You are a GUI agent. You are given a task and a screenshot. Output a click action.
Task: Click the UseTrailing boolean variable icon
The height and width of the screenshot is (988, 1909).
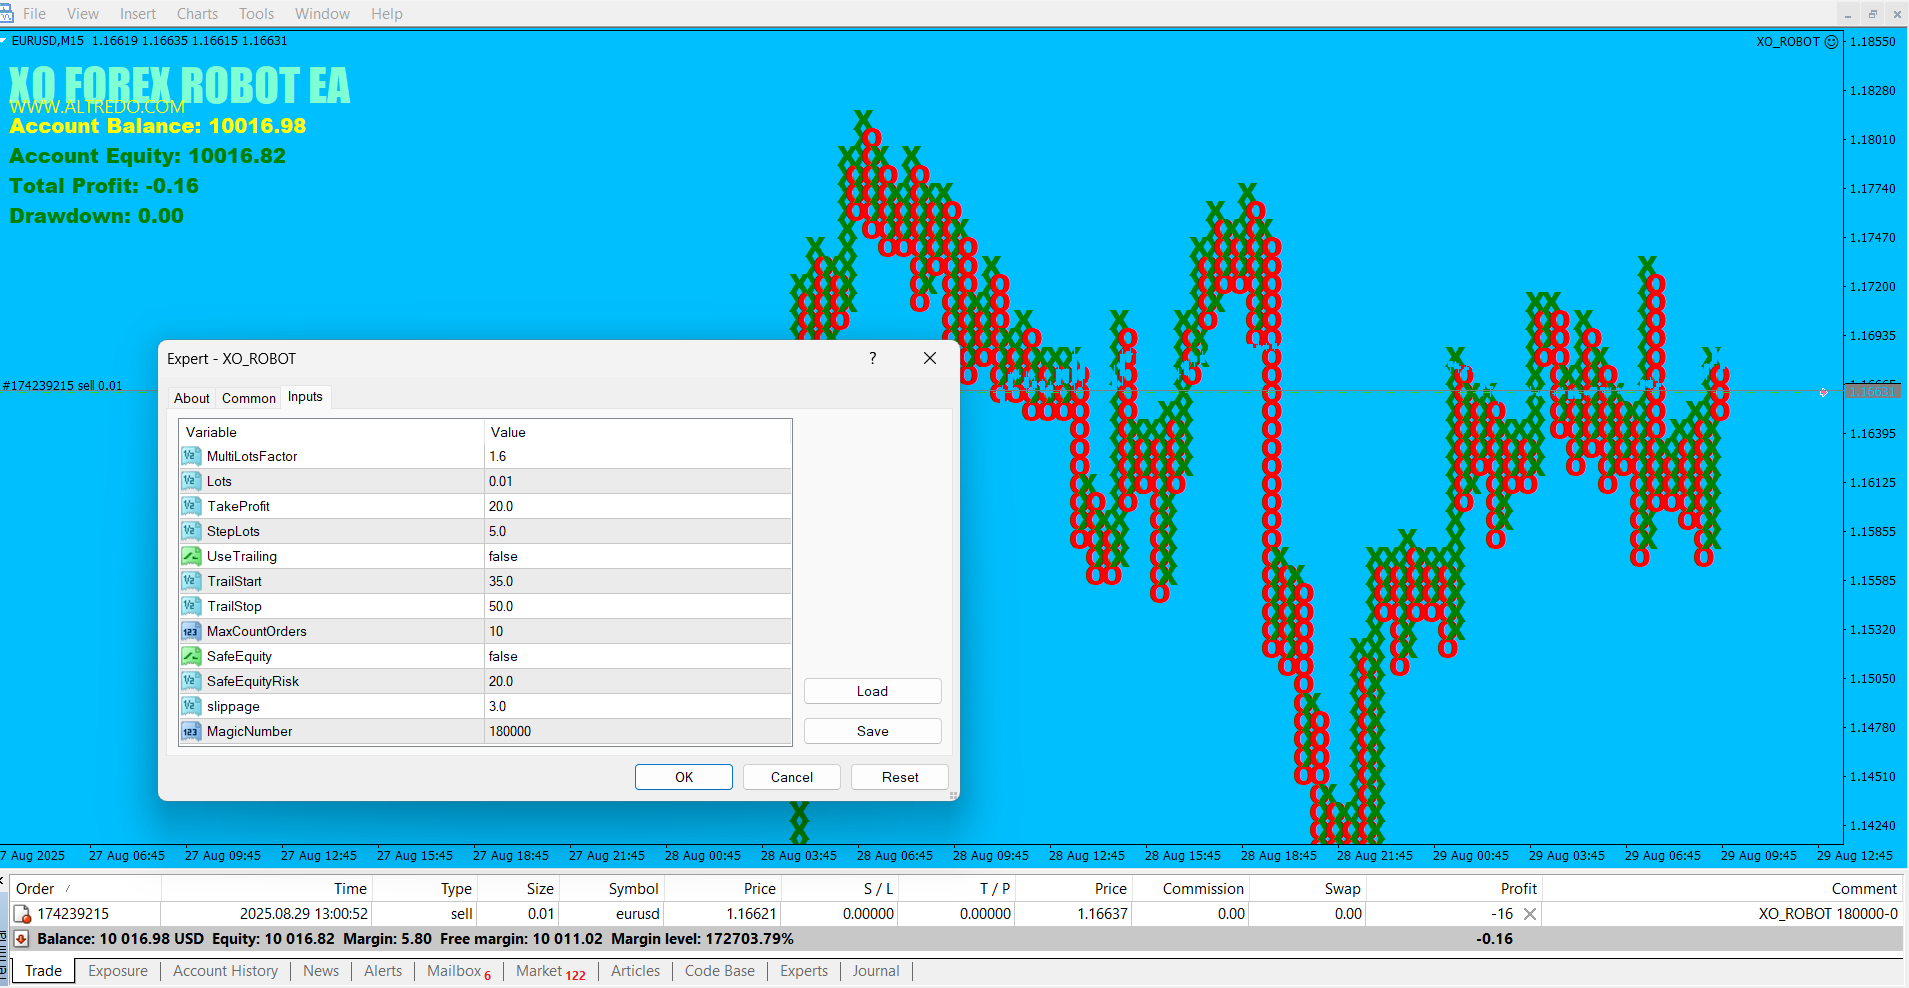191,556
